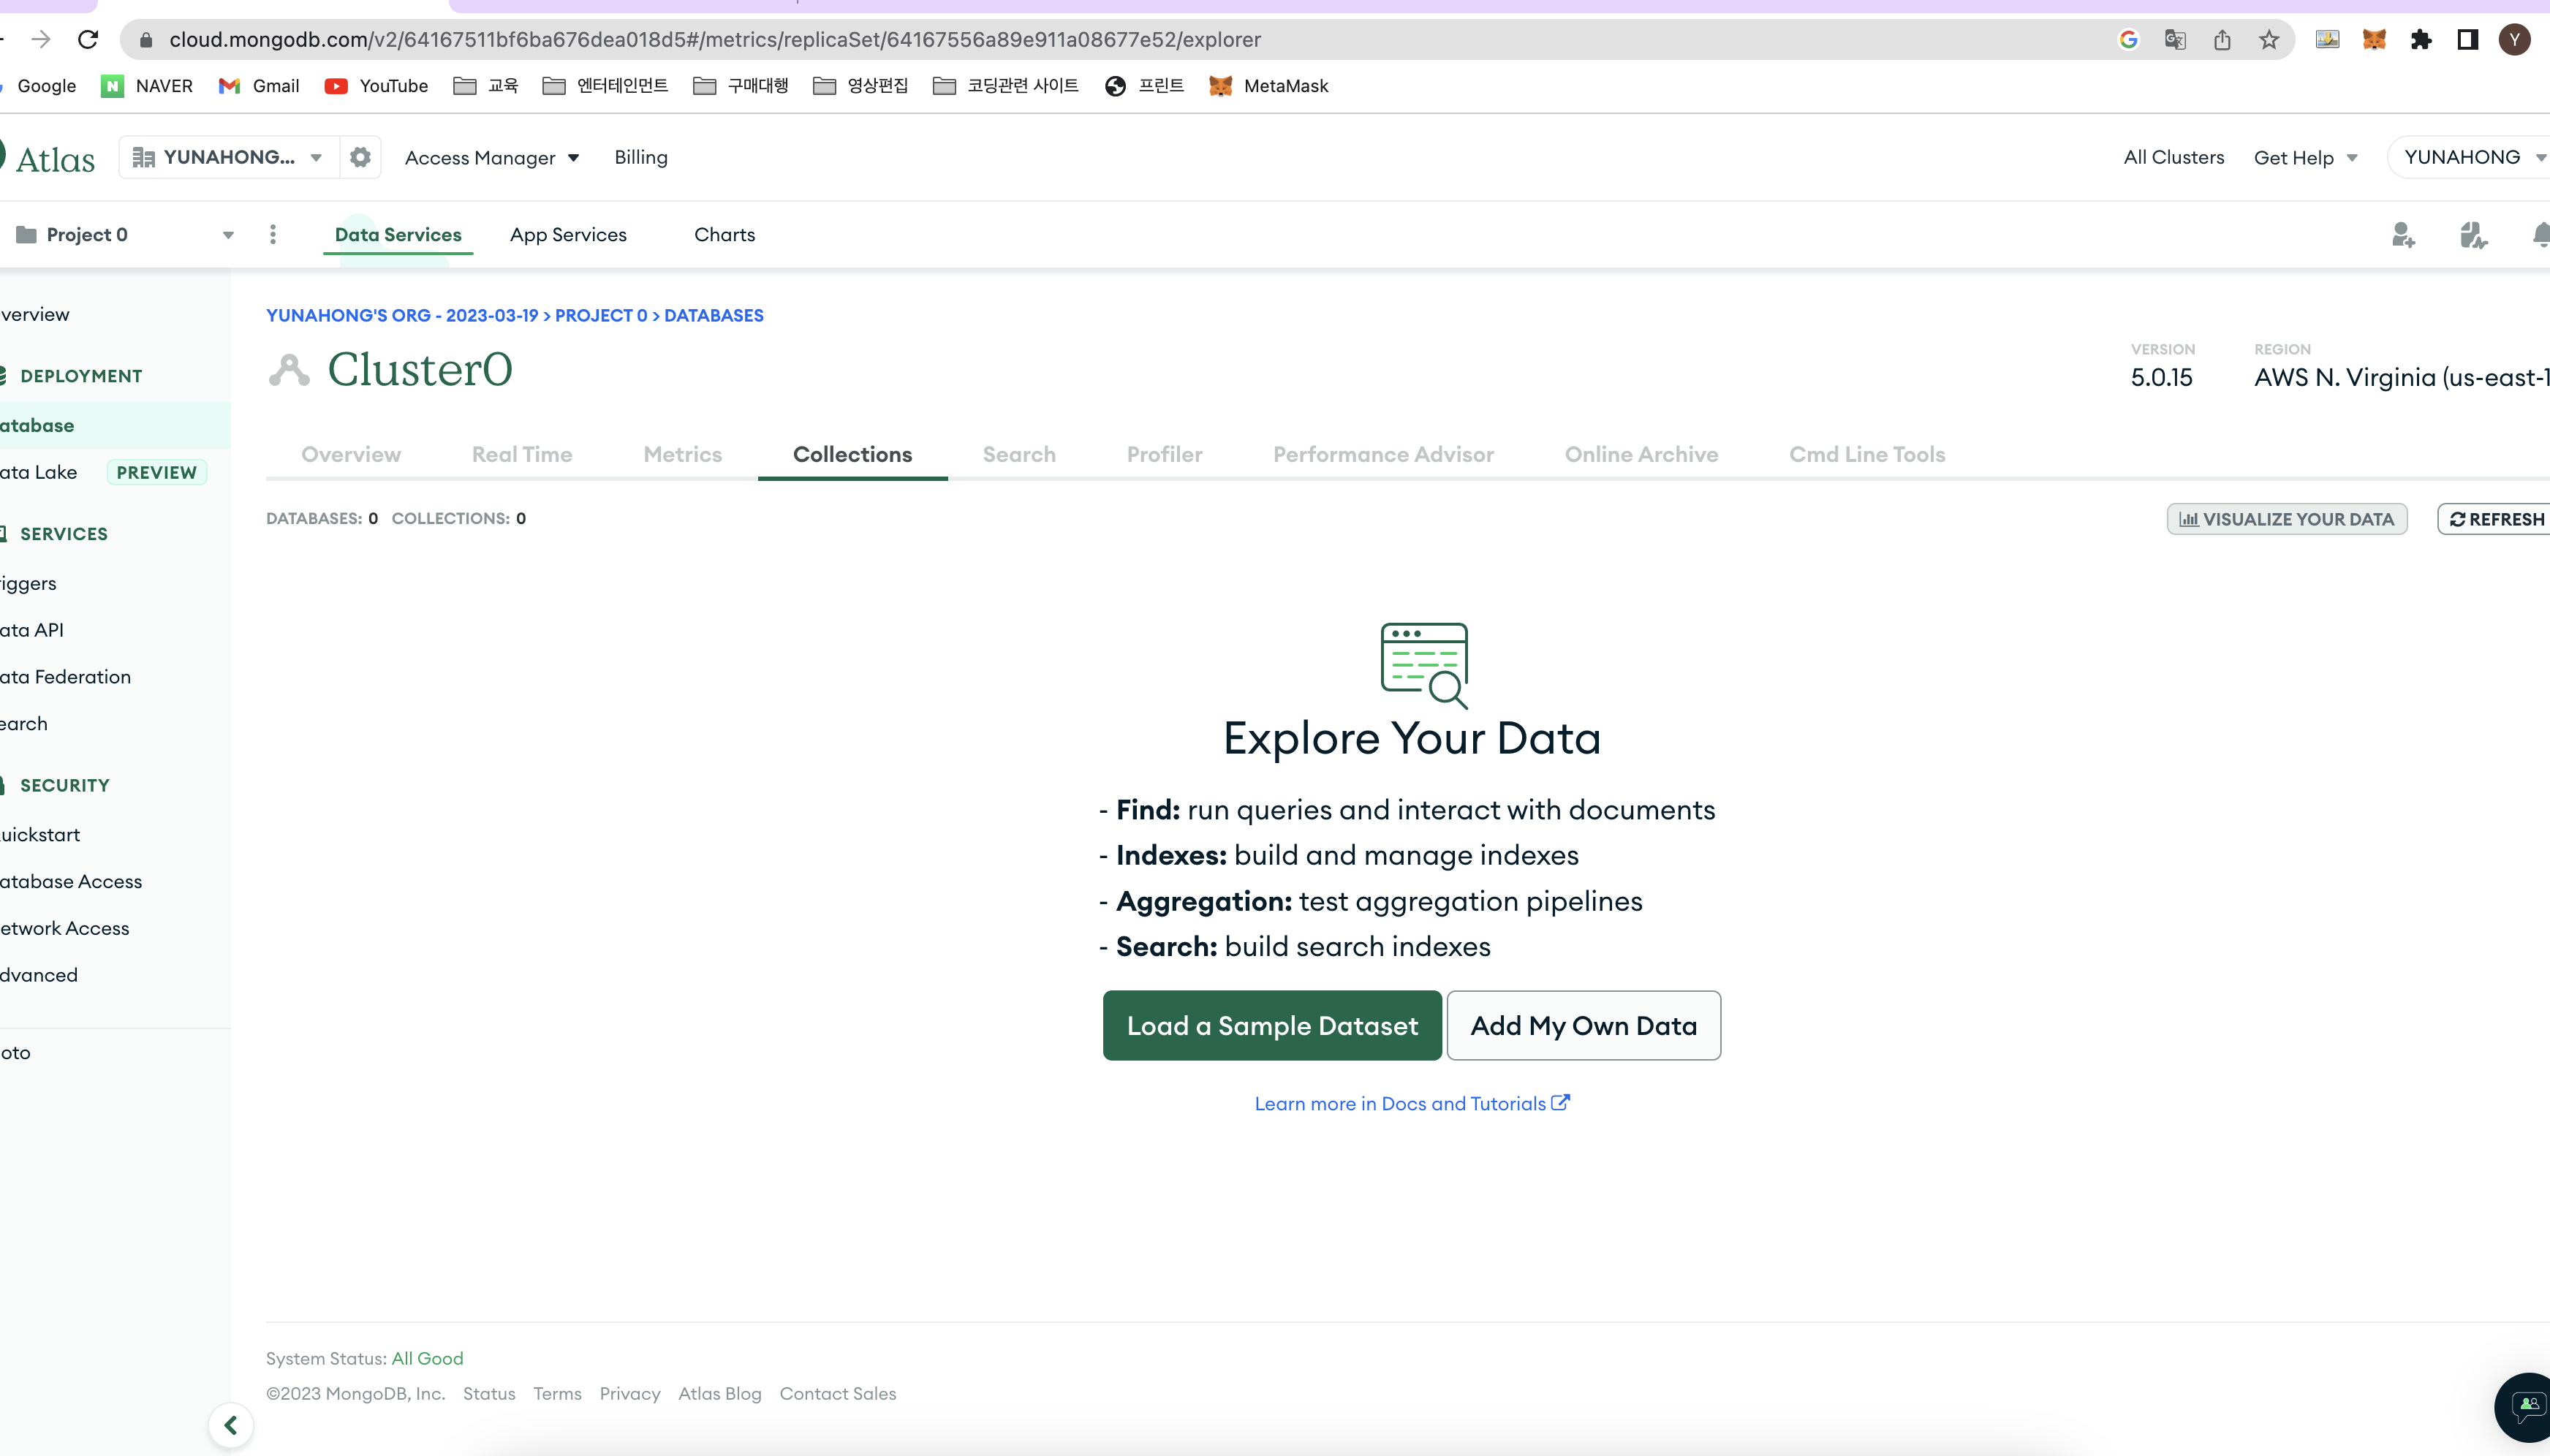Open the Billing link

(641, 157)
